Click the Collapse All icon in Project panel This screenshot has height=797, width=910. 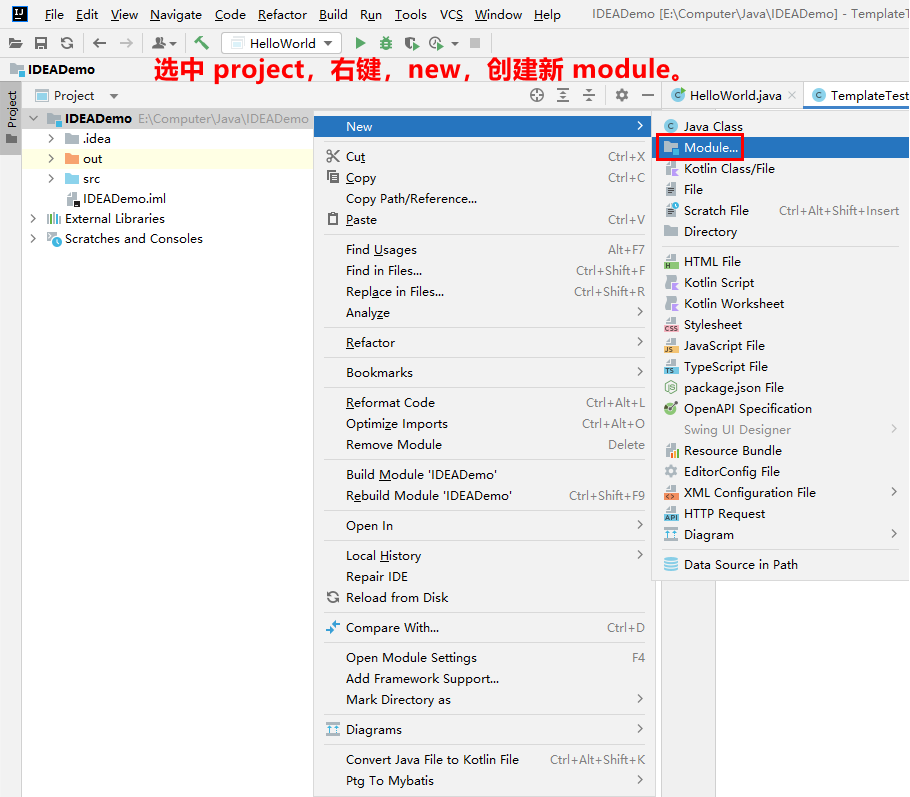click(x=589, y=95)
